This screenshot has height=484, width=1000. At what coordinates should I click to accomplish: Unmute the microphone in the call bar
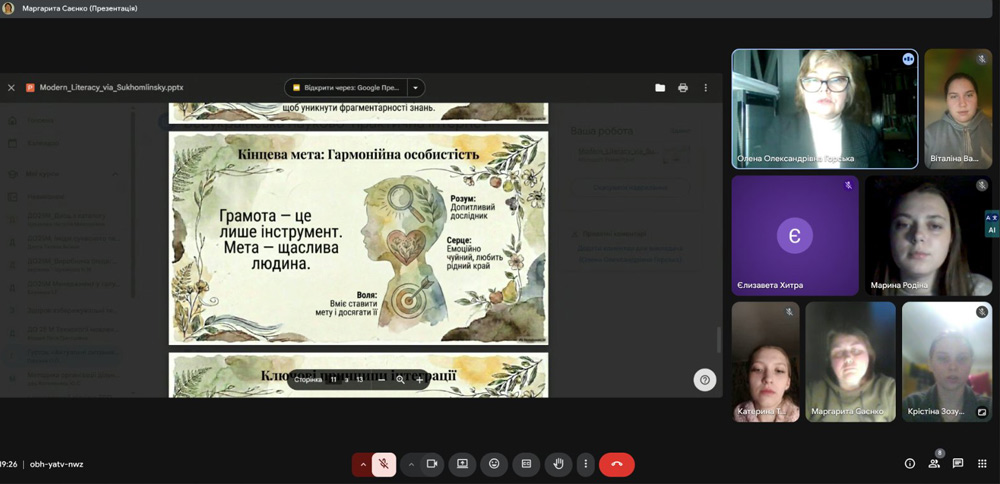tap(384, 464)
